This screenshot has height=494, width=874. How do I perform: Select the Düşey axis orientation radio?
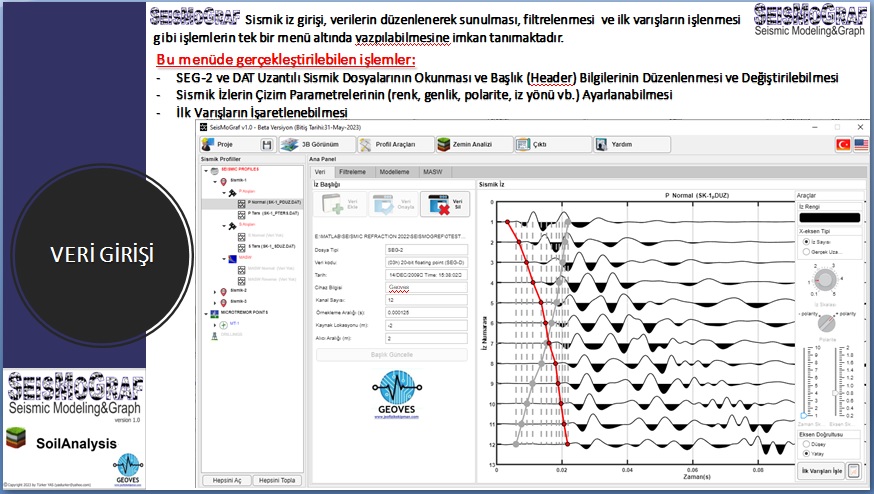coord(806,444)
